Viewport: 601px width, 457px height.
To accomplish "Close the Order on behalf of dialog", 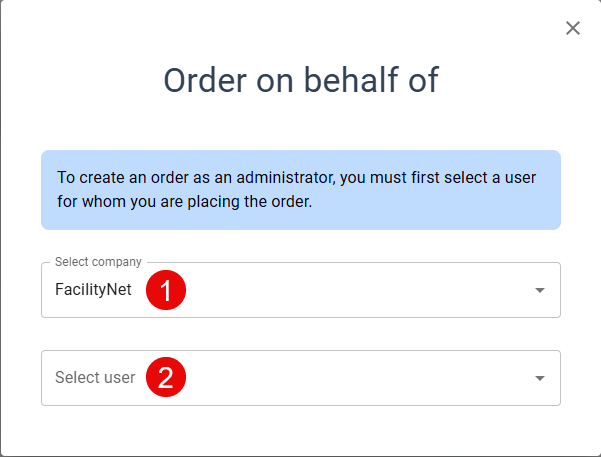I will click(573, 28).
